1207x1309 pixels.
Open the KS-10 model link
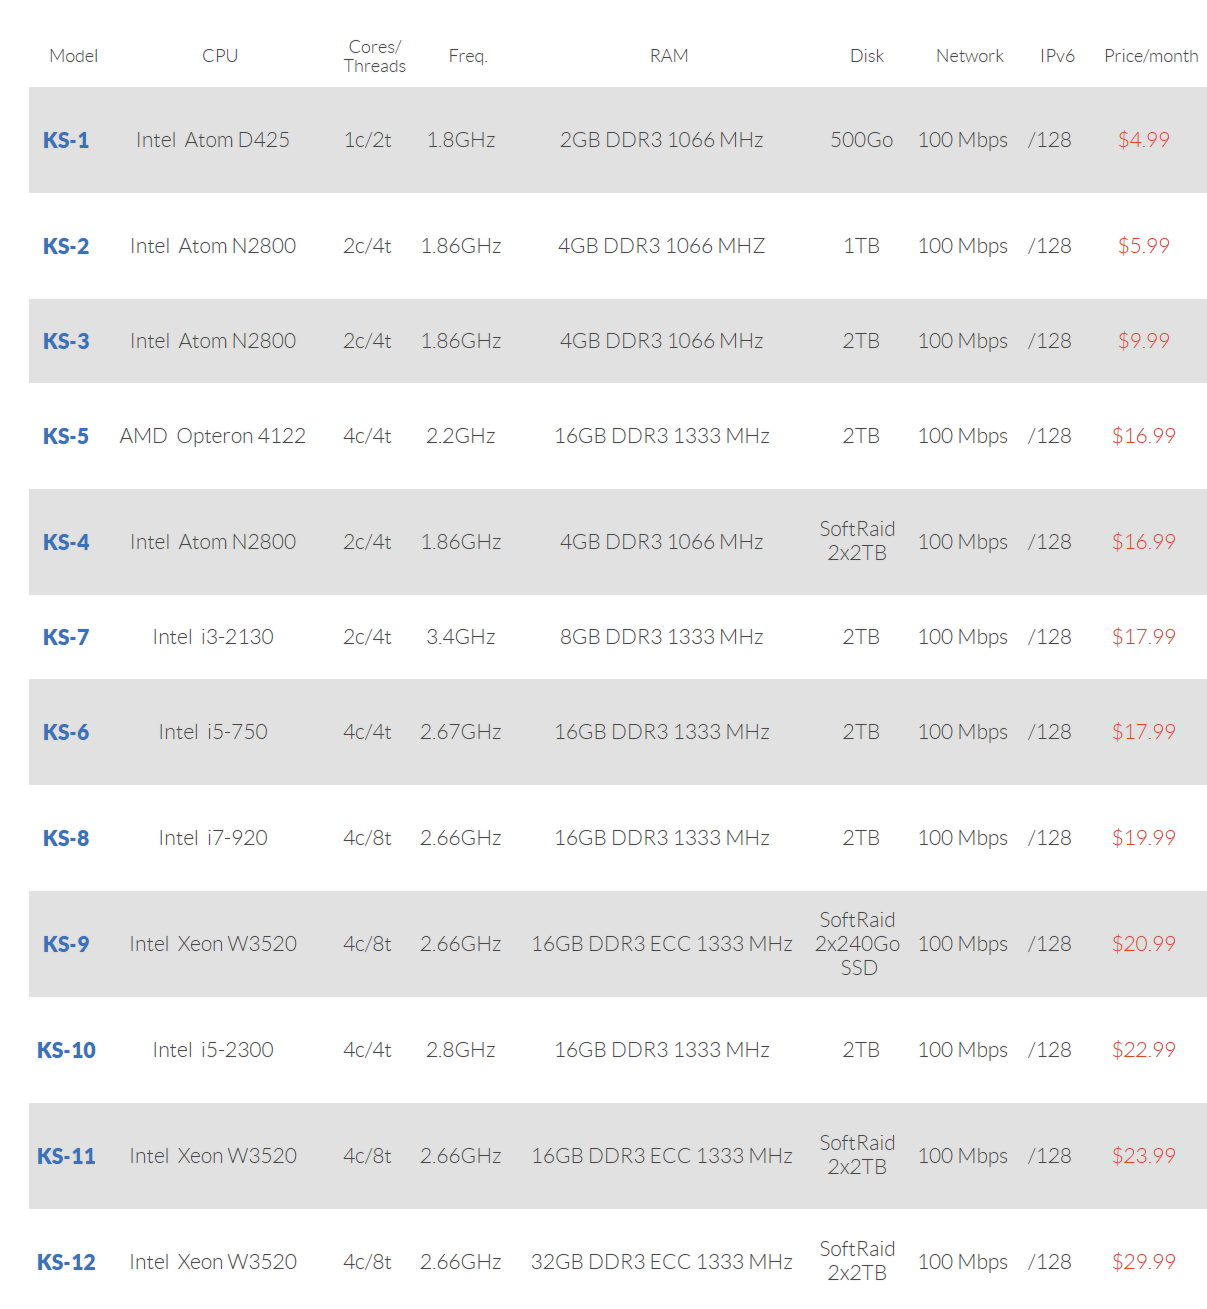[66, 1050]
